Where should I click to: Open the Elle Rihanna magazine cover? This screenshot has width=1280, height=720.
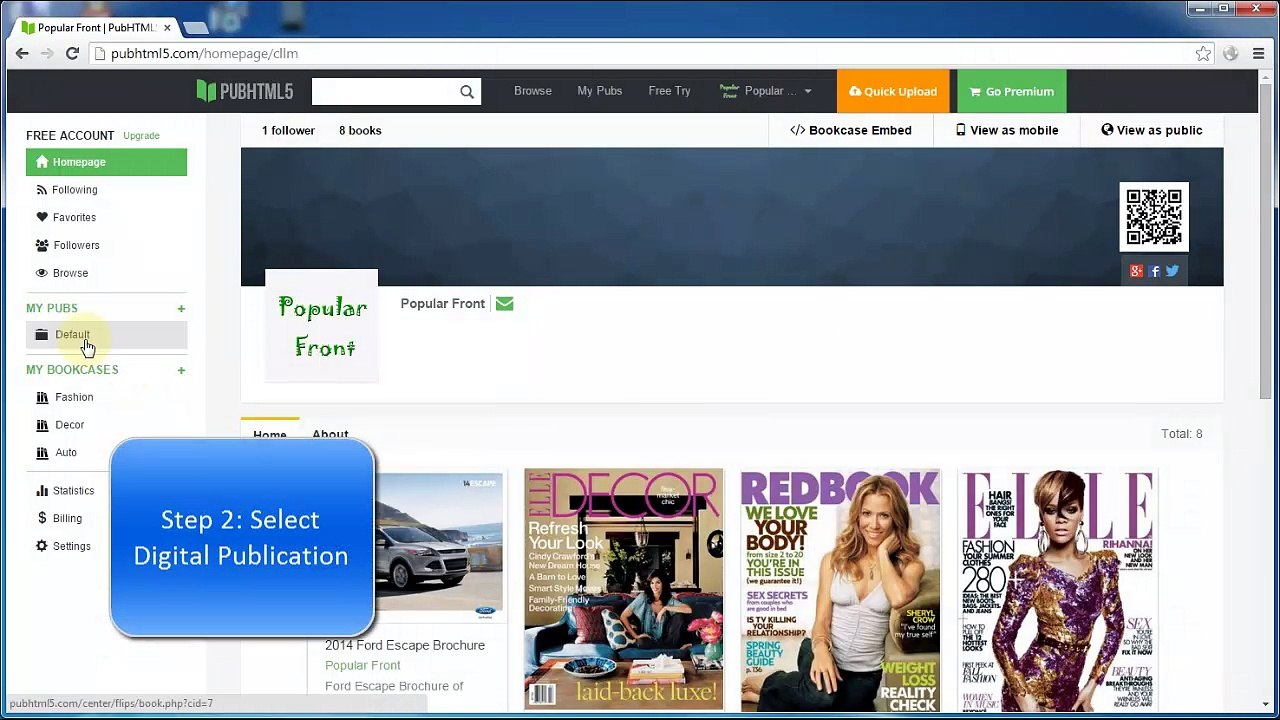click(1057, 590)
